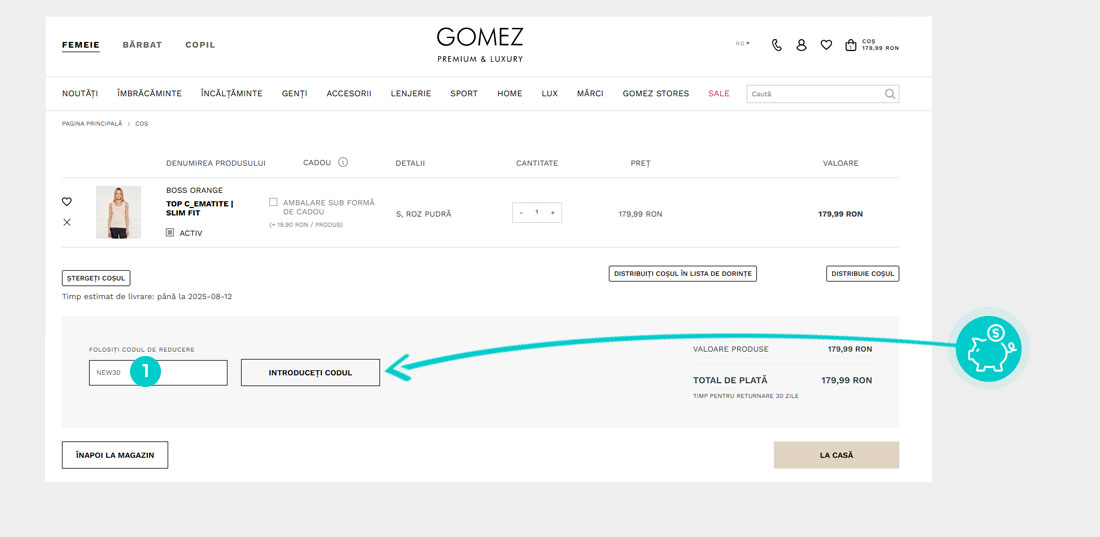Screen dimensions: 1100x537
Task: Click the search magnifier icon
Action: (x=889, y=94)
